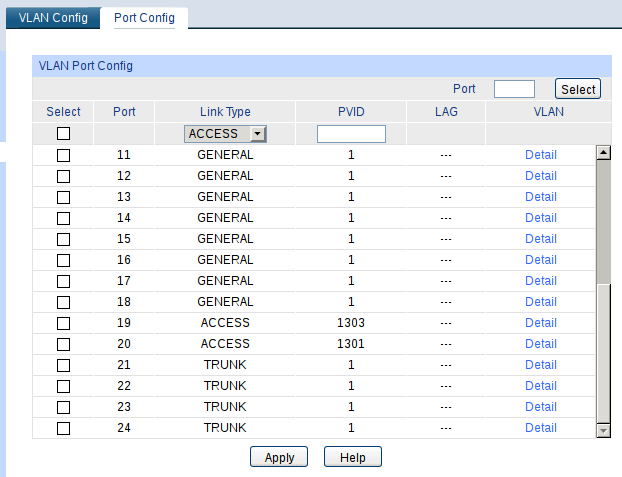The width and height of the screenshot is (622, 477).
Task: Click ACCESS link type for port 19
Action: pyautogui.click(x=225, y=323)
